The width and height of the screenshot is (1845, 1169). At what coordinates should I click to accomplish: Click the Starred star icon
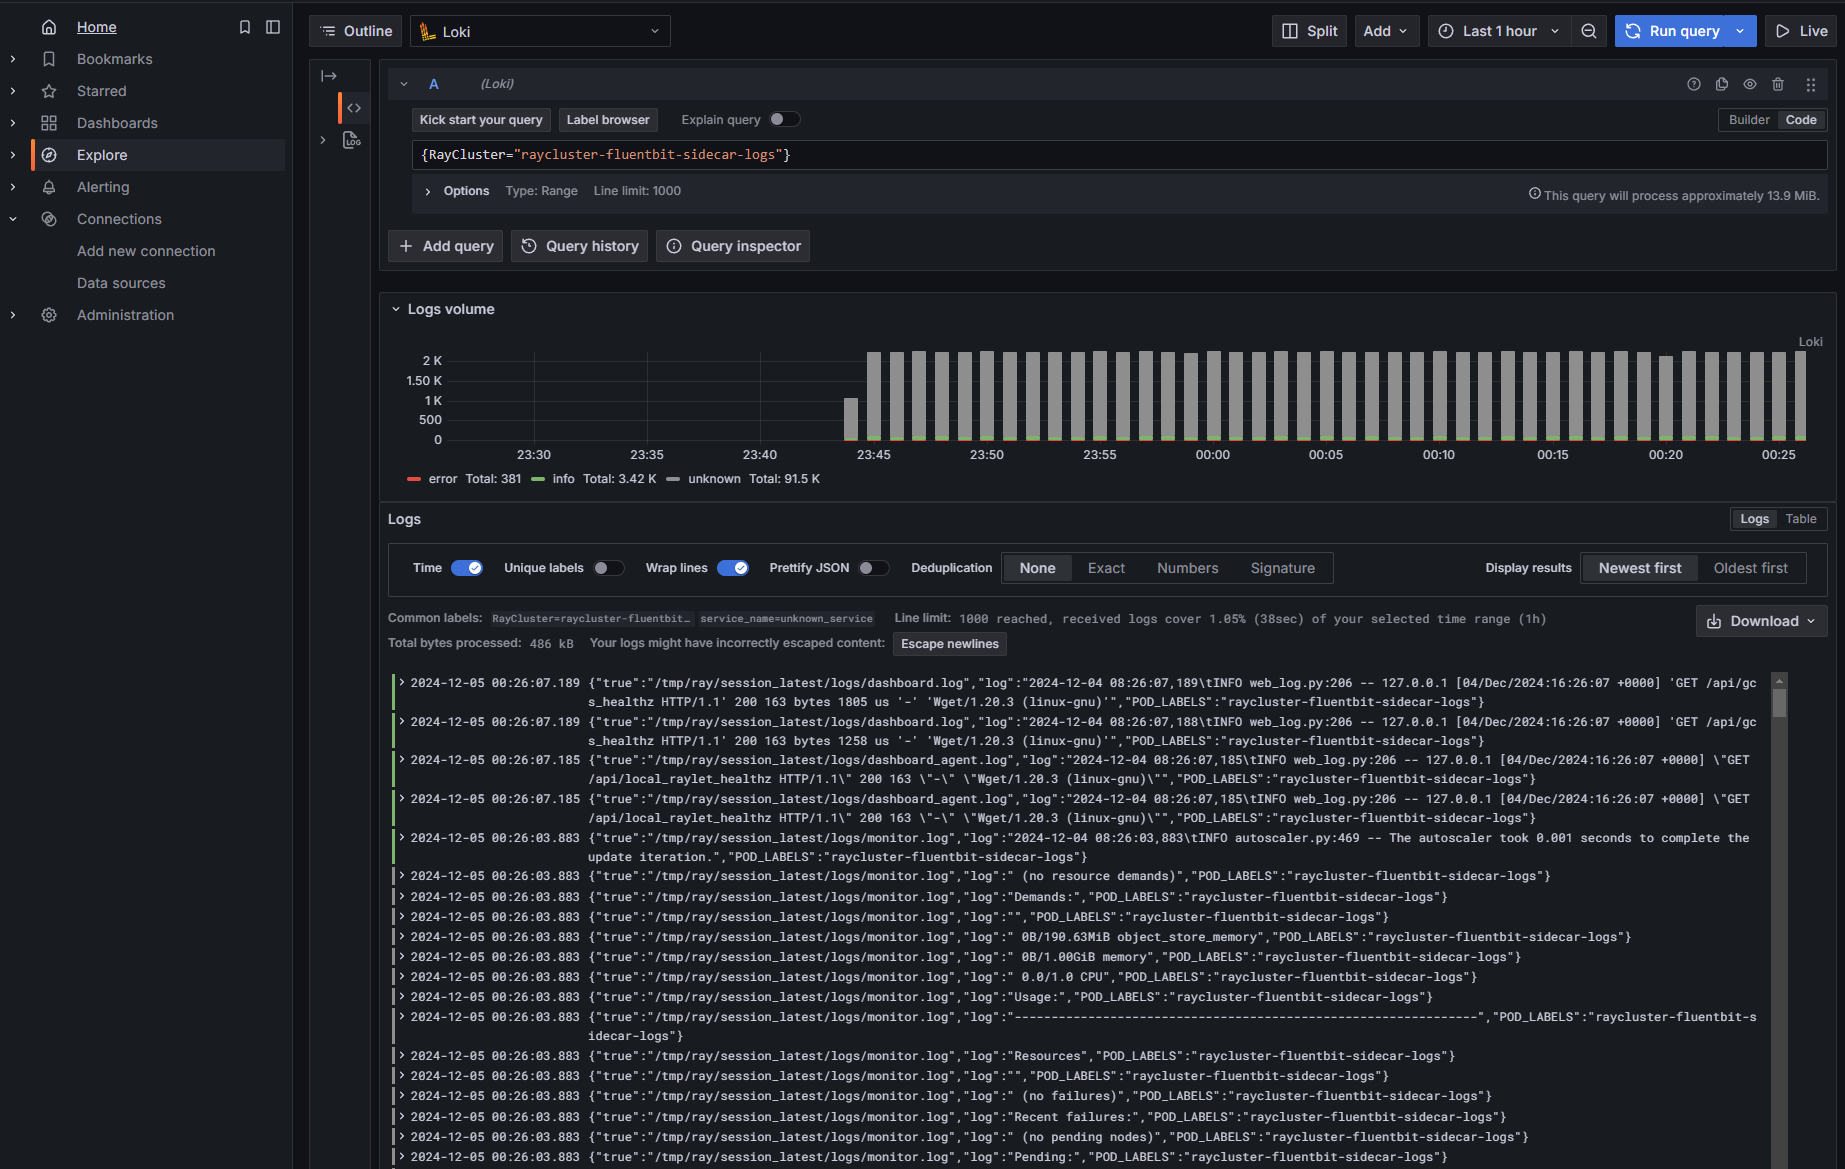click(49, 91)
